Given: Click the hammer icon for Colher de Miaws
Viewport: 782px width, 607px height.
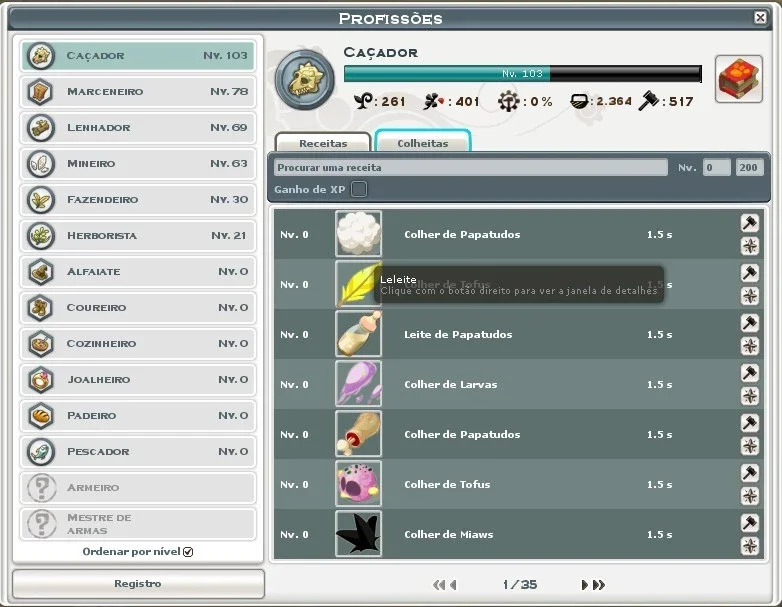Looking at the screenshot, I should (750, 523).
